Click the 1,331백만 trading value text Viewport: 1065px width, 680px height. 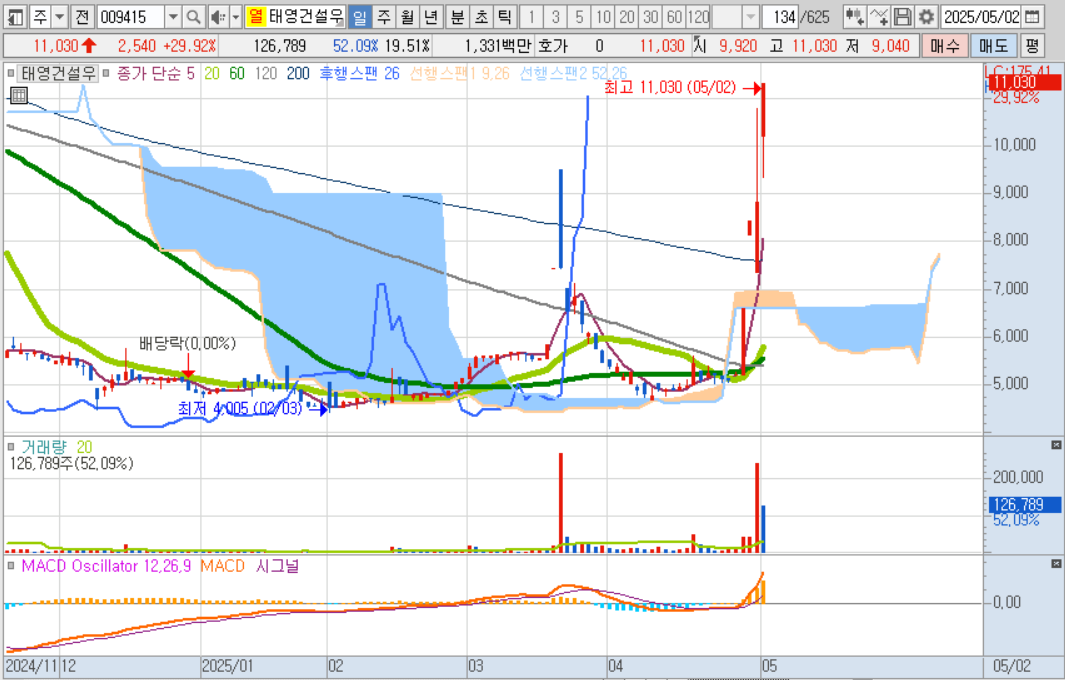coord(497,46)
